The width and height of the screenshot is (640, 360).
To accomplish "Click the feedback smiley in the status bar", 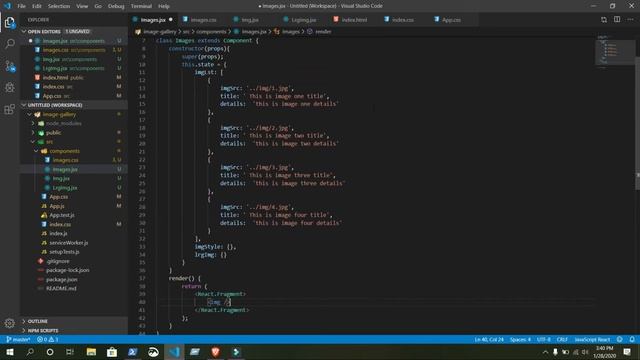I will point(620,340).
